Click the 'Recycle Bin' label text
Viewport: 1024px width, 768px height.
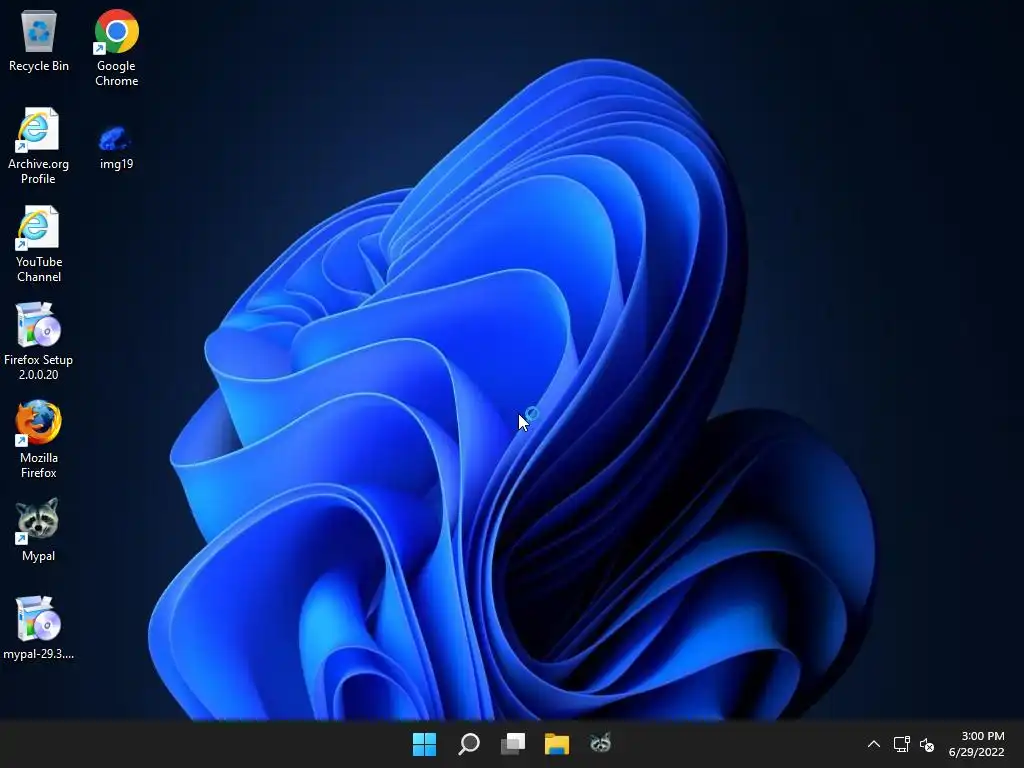39,66
